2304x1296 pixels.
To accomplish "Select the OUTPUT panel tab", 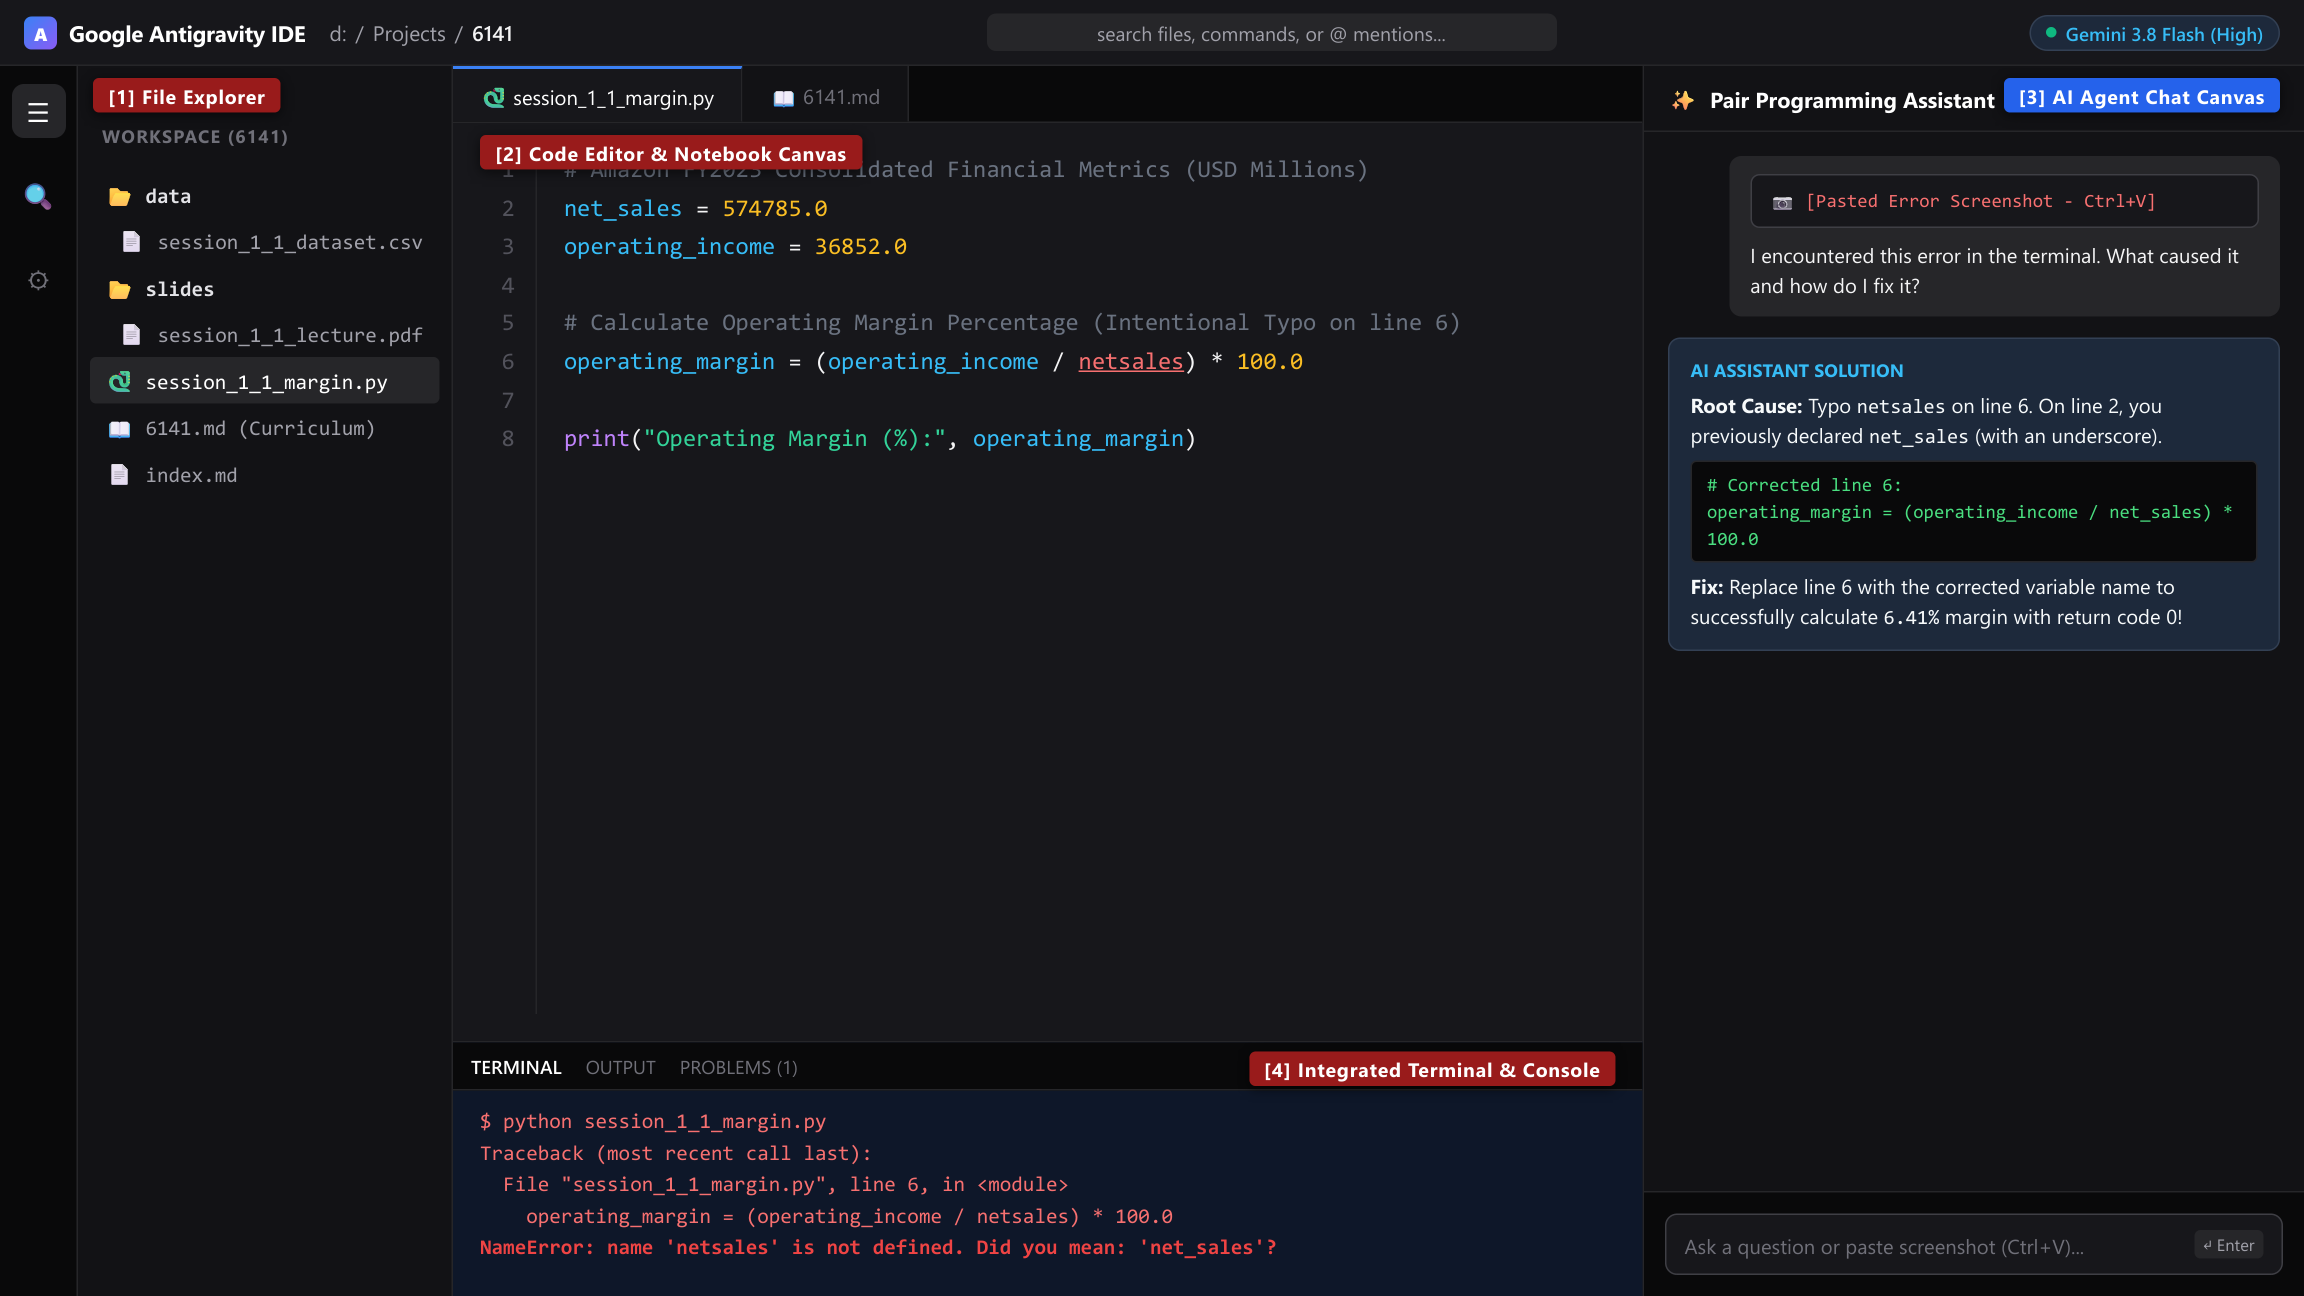I will (620, 1067).
